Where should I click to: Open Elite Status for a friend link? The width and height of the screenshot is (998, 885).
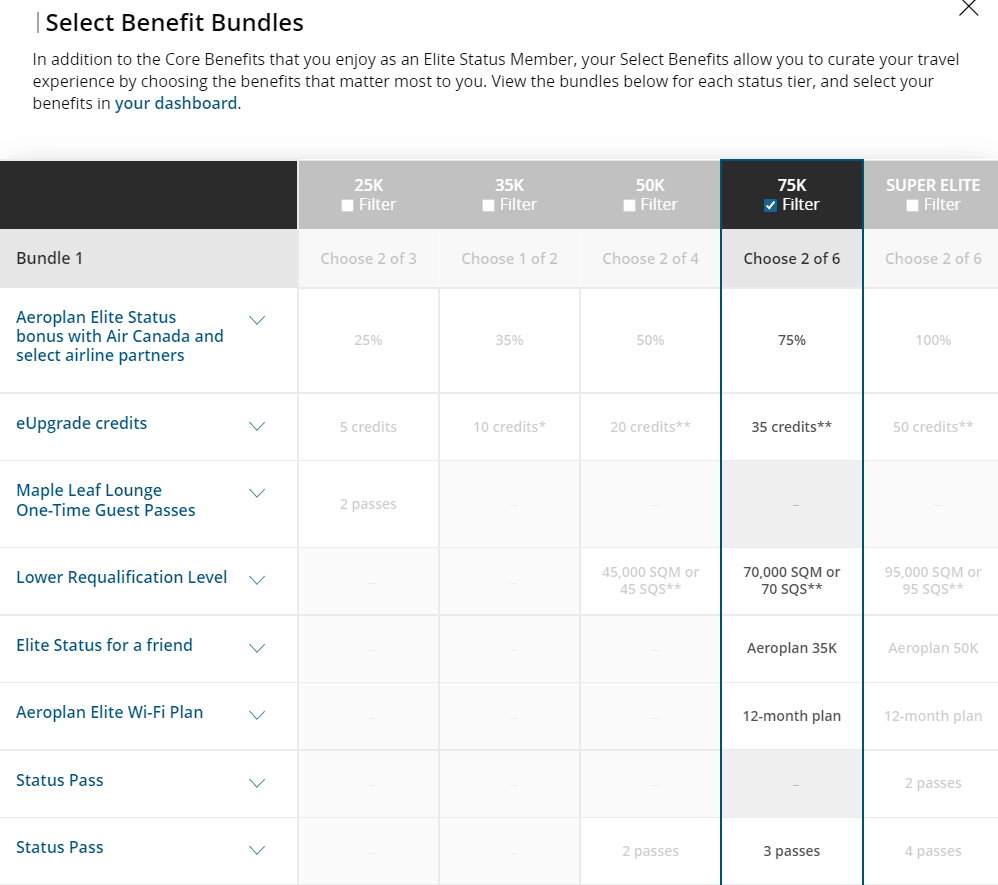(104, 646)
